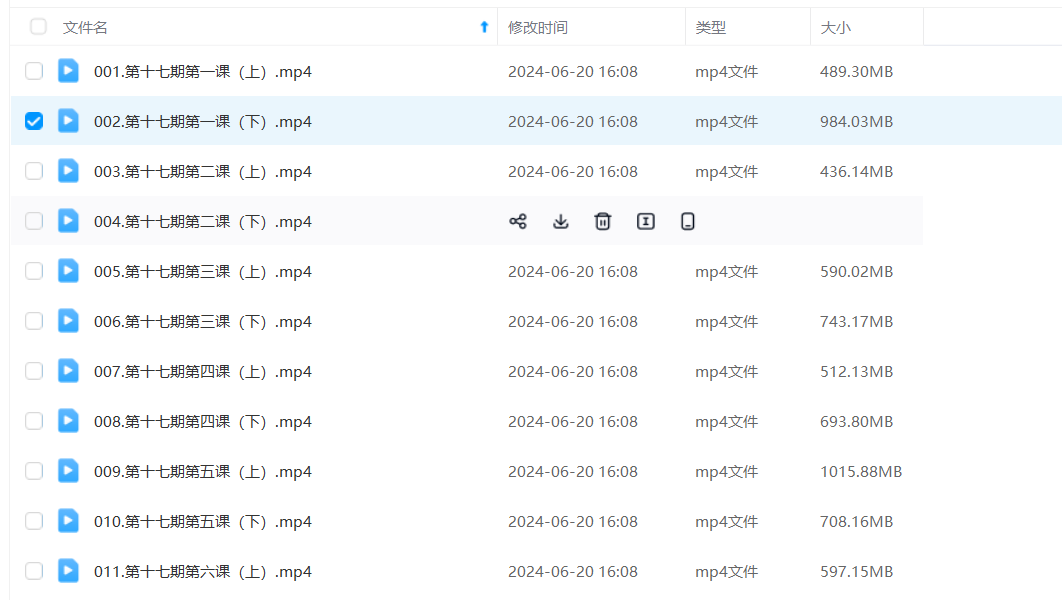Check the box next to file 011

(34, 571)
